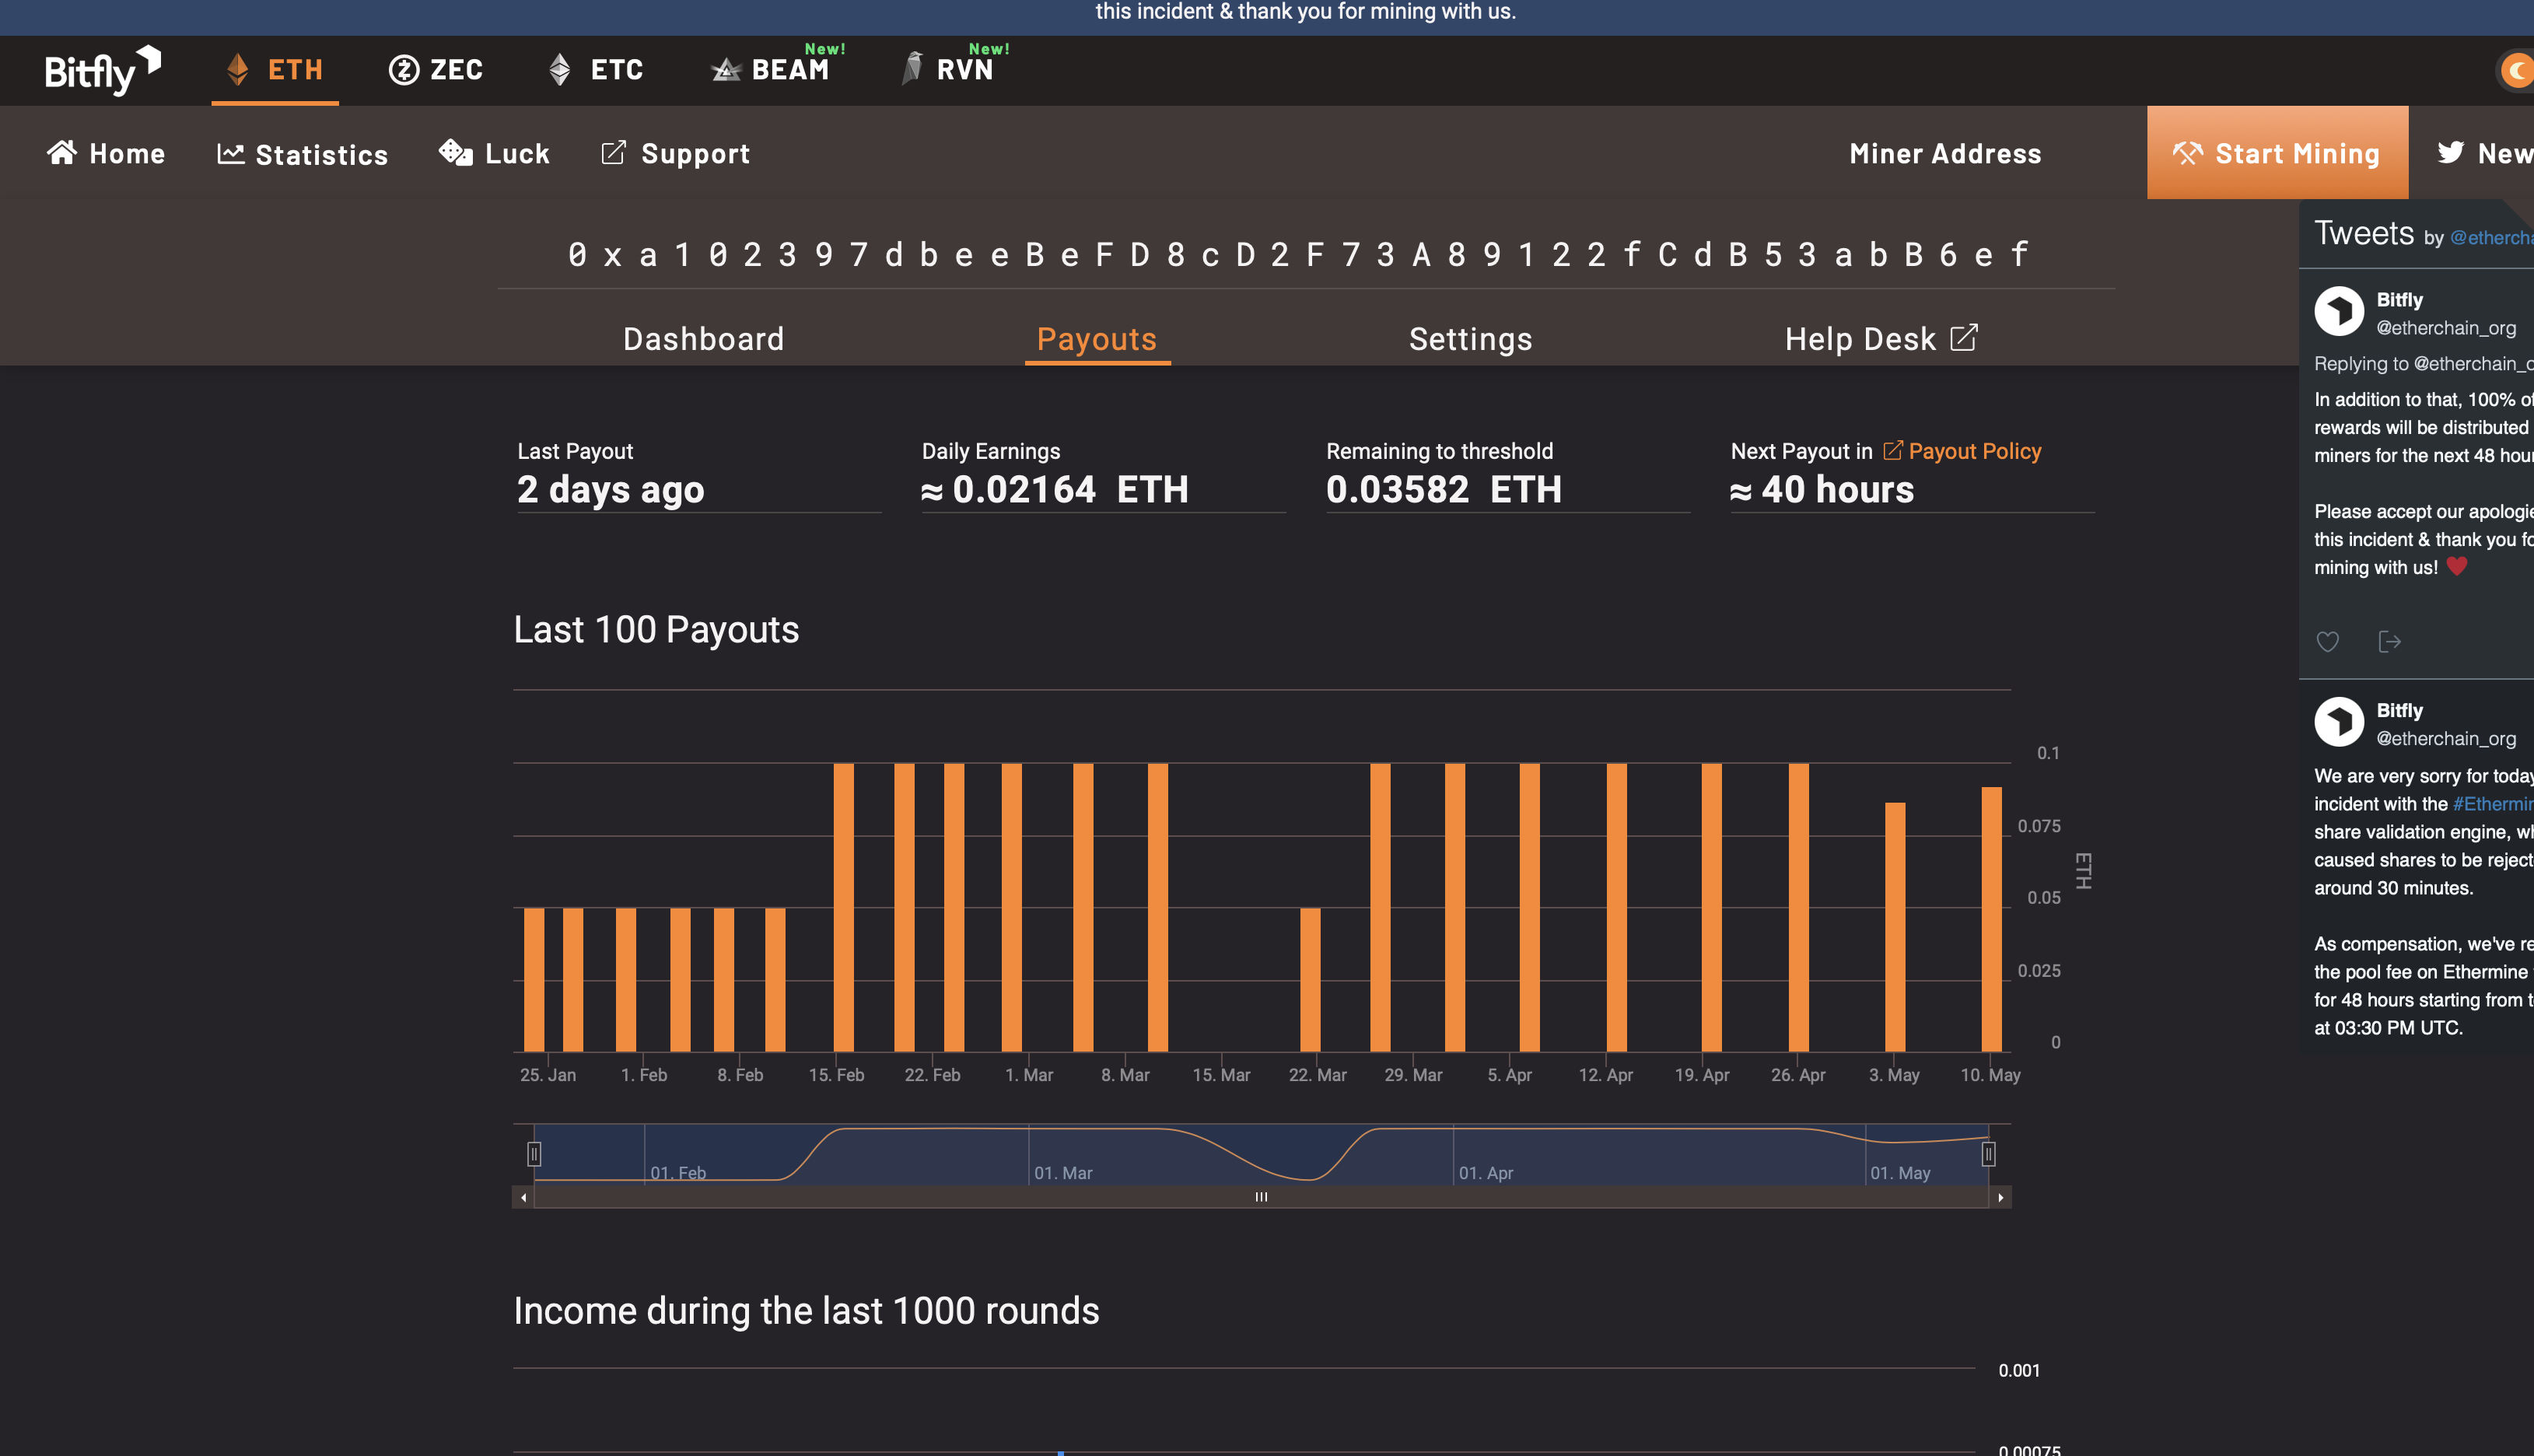This screenshot has height=1456, width=2534.
Task: Click the ETC diamond logo icon
Action: click(559, 69)
